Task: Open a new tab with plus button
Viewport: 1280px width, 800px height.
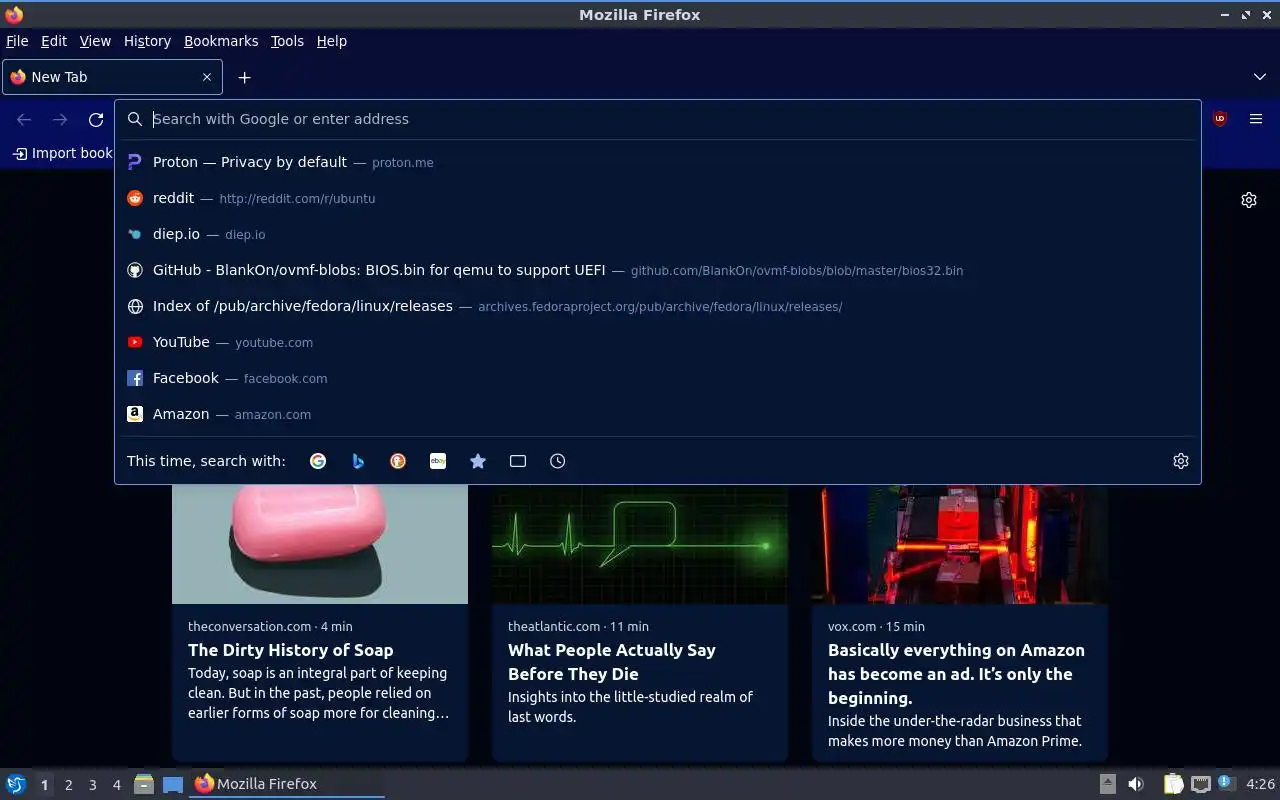Action: point(244,77)
